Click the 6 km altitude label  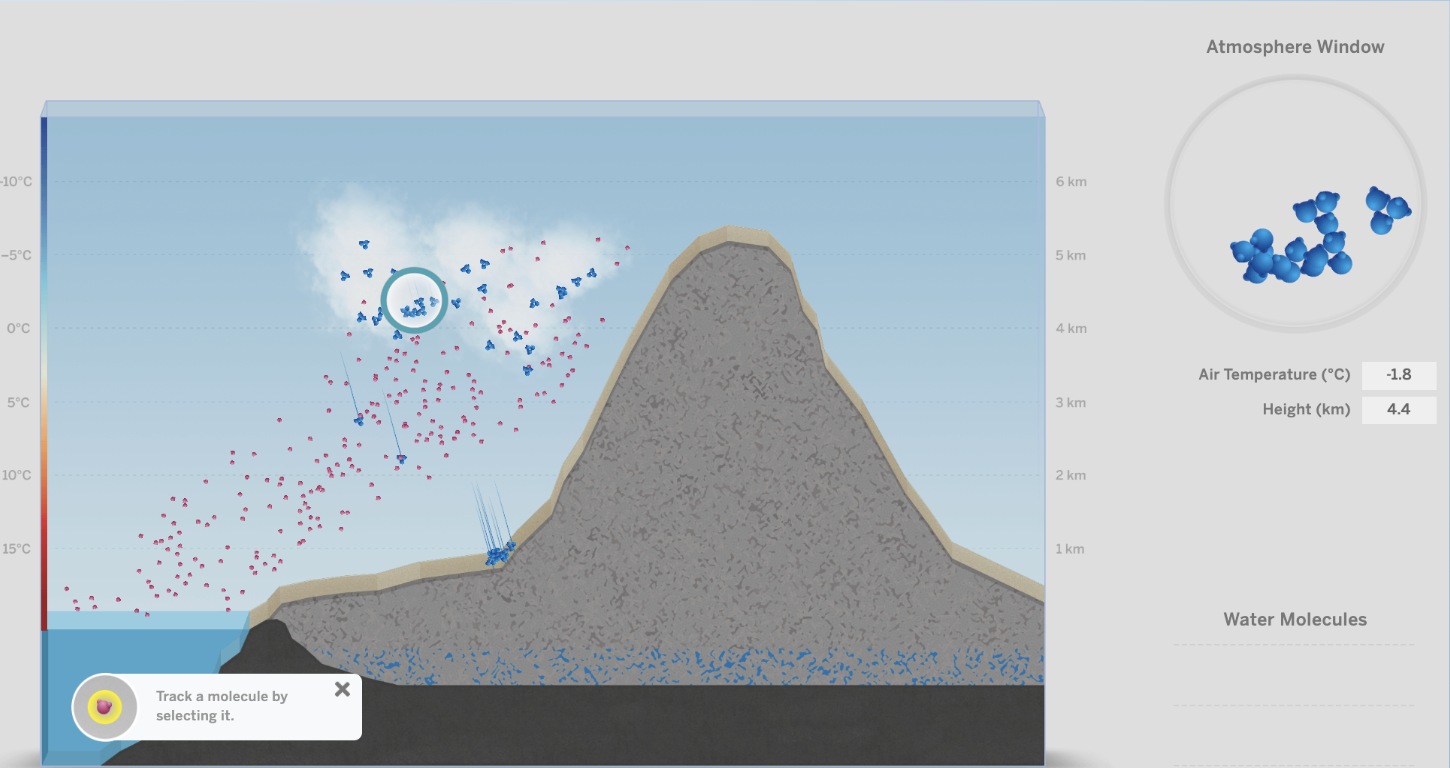pyautogui.click(x=1070, y=182)
